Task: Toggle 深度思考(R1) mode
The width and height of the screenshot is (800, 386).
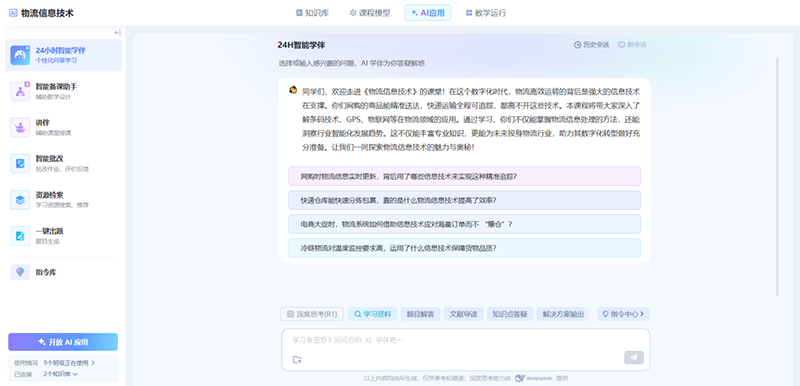Action: 312,314
